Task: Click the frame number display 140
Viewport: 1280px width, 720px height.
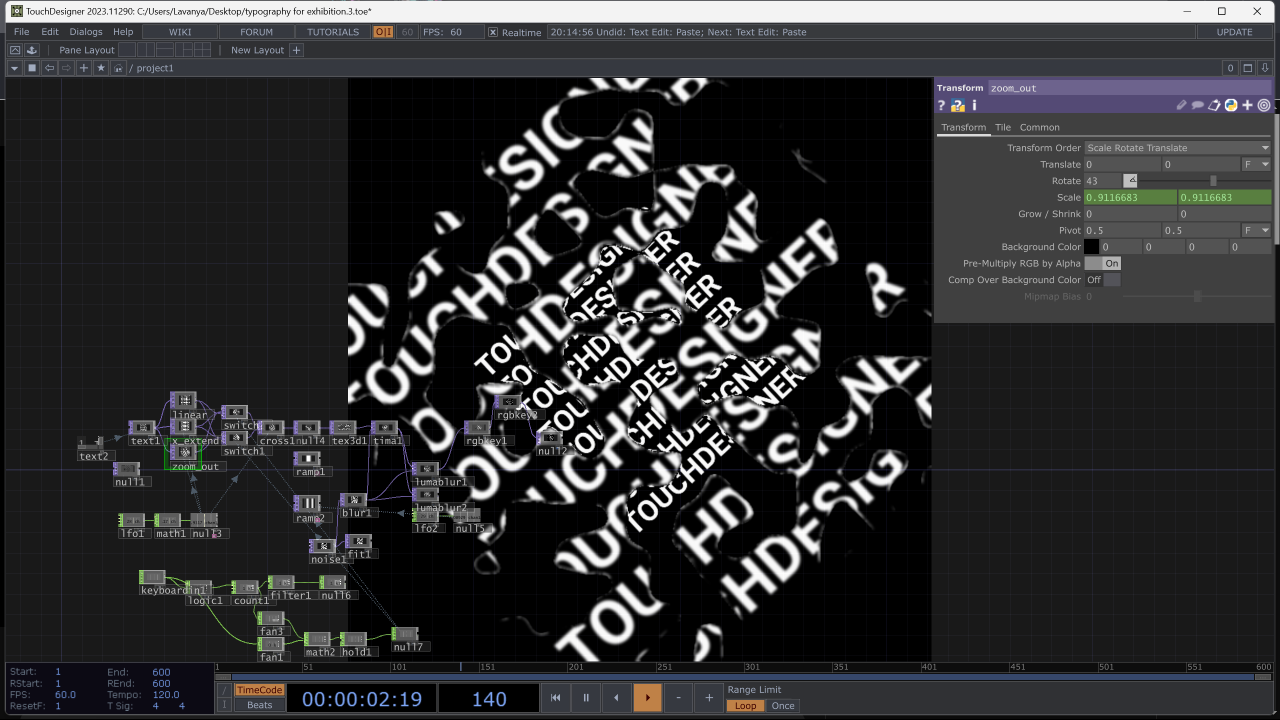Action: 488,699
